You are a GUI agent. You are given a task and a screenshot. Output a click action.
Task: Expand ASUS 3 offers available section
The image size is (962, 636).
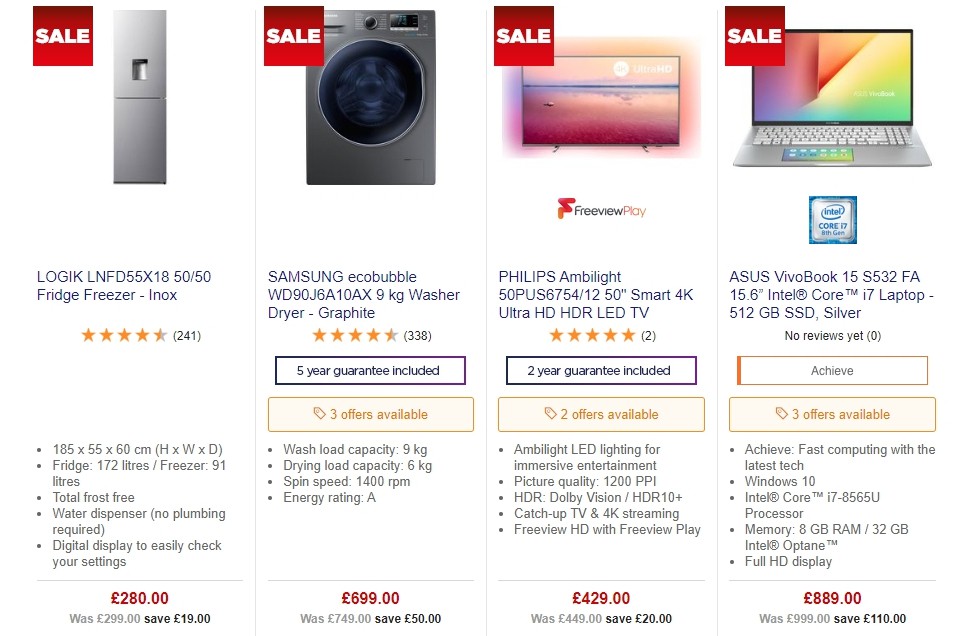[831, 414]
